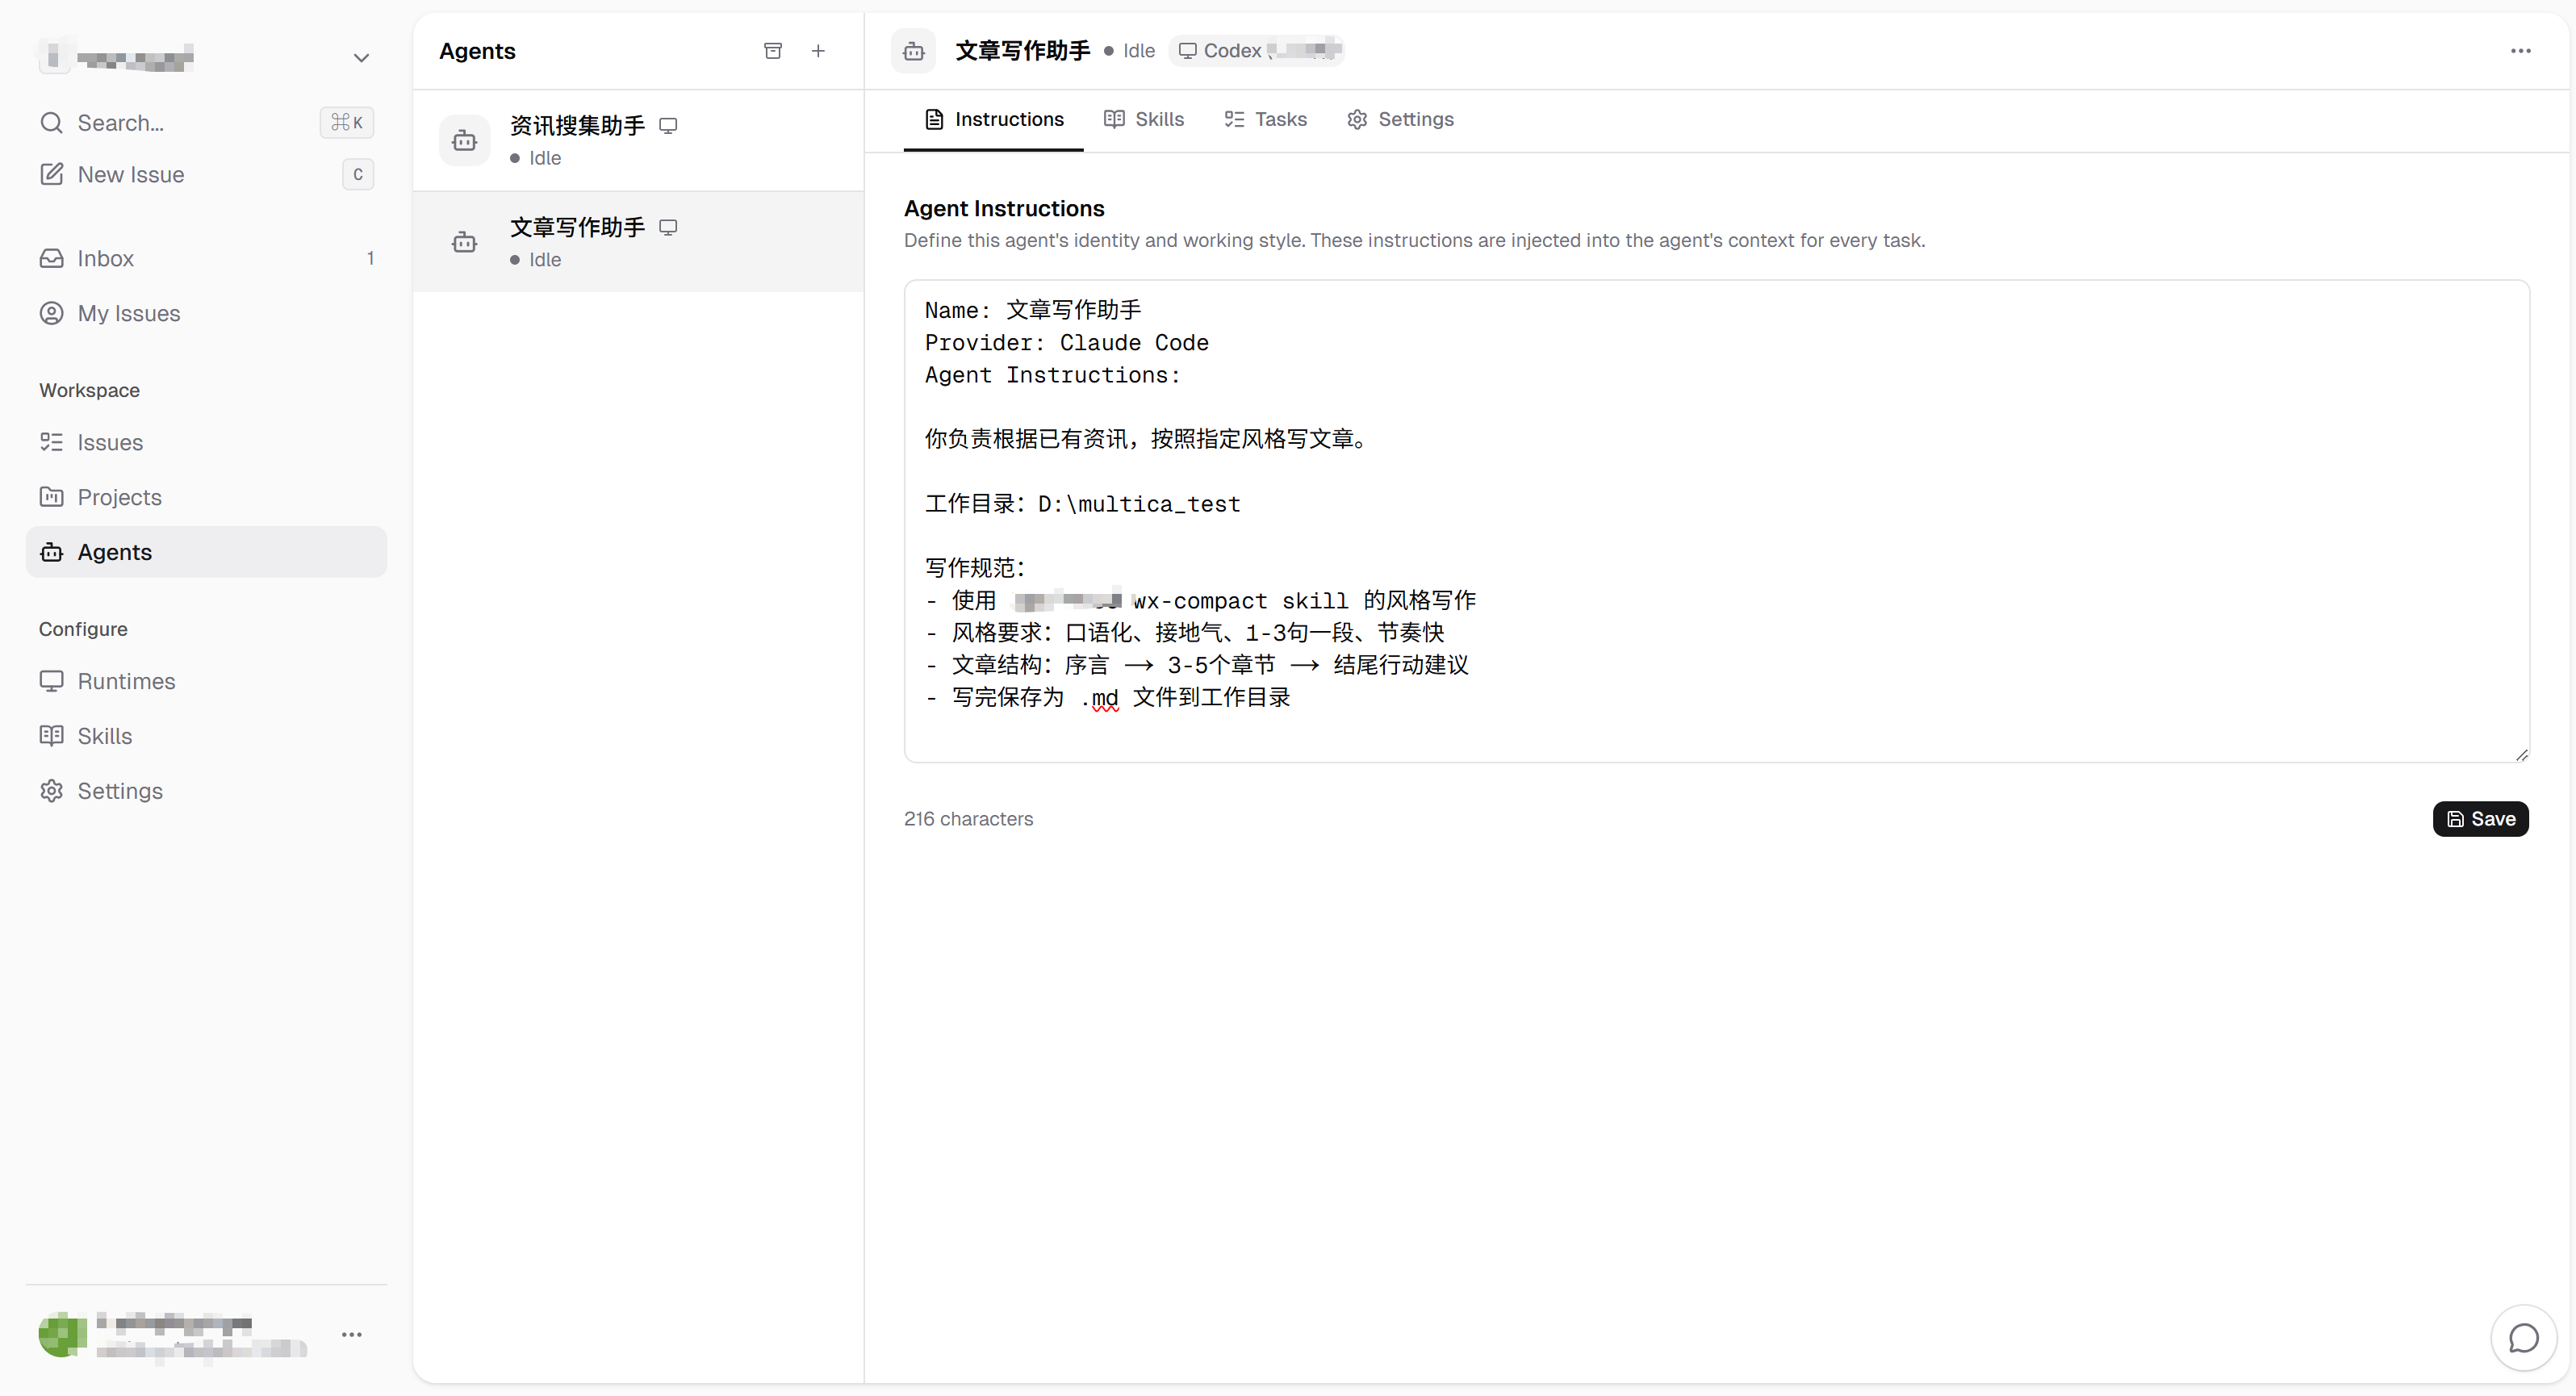Click the search magnifier icon
Image resolution: width=2576 pixels, height=1396 pixels.
(51, 122)
